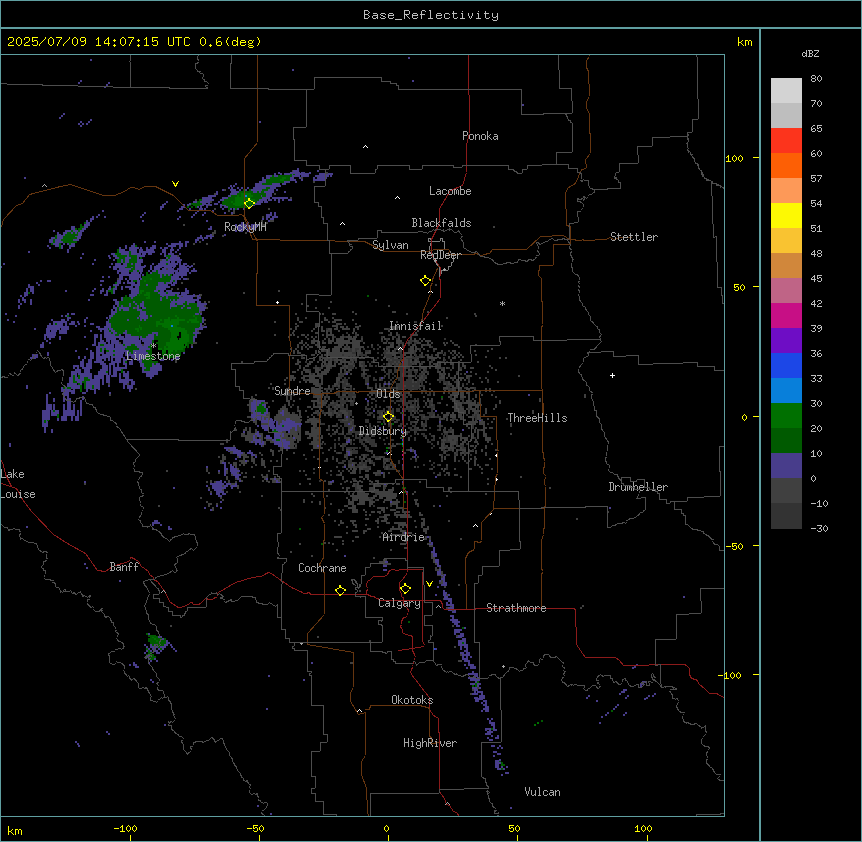Click the yellow V marker east of Calgary
The width and height of the screenshot is (862, 842).
(x=429, y=584)
